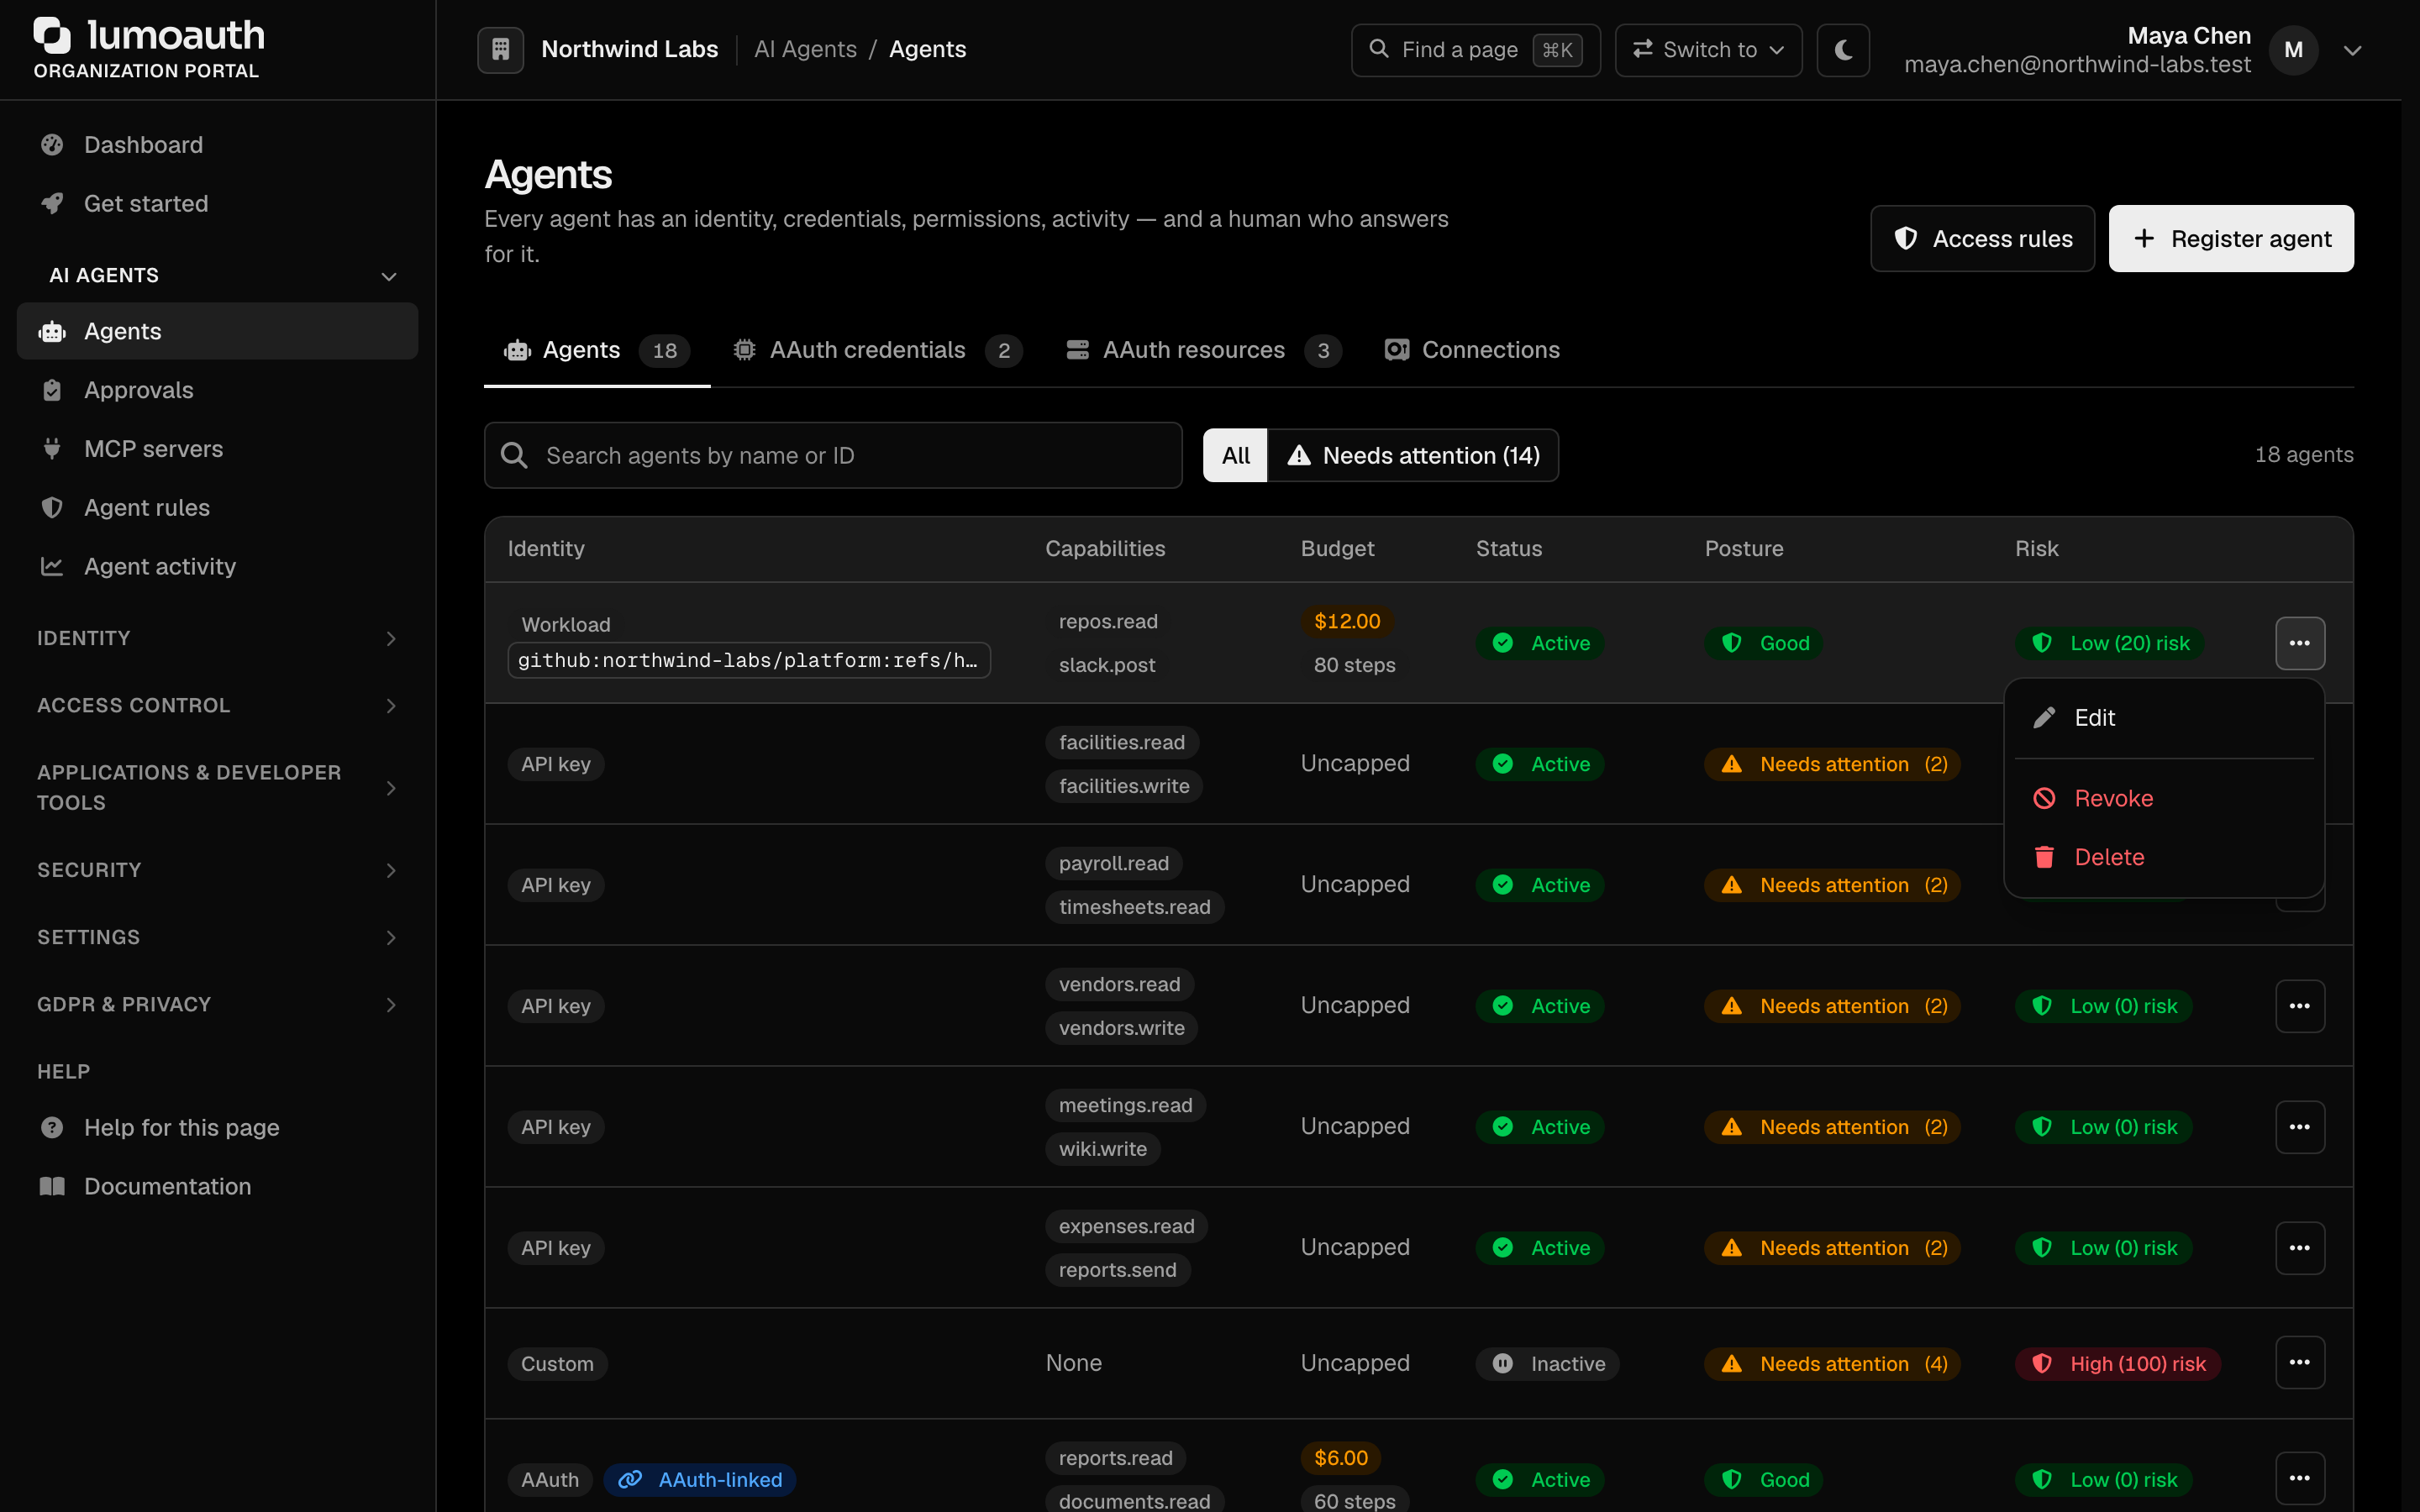Toggle dark mode moon icon
Viewport: 2420px width, 1512px height.
(1843, 49)
